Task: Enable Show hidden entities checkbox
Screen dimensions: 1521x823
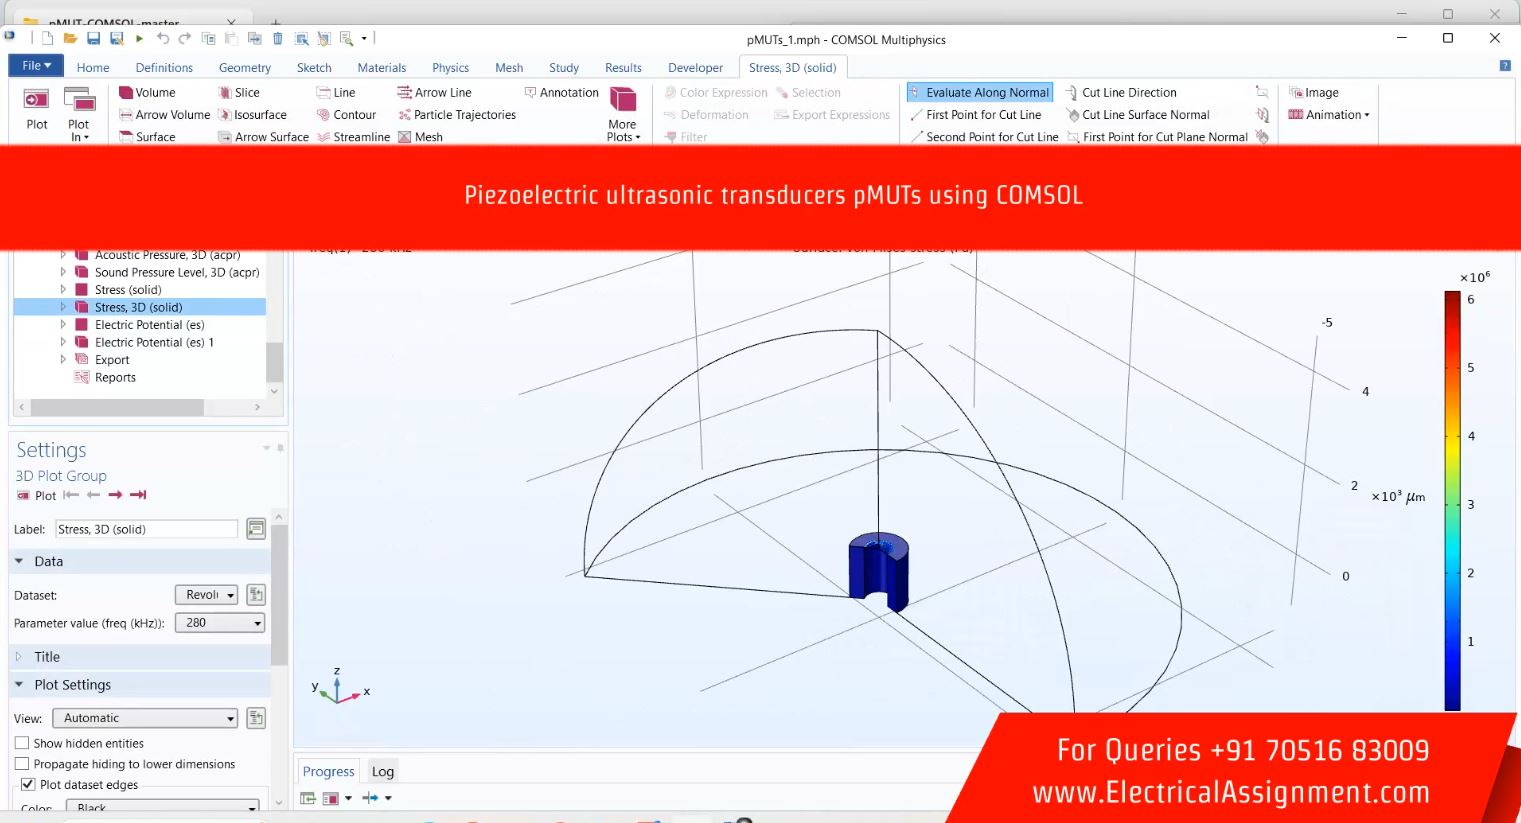Action: pos(22,743)
